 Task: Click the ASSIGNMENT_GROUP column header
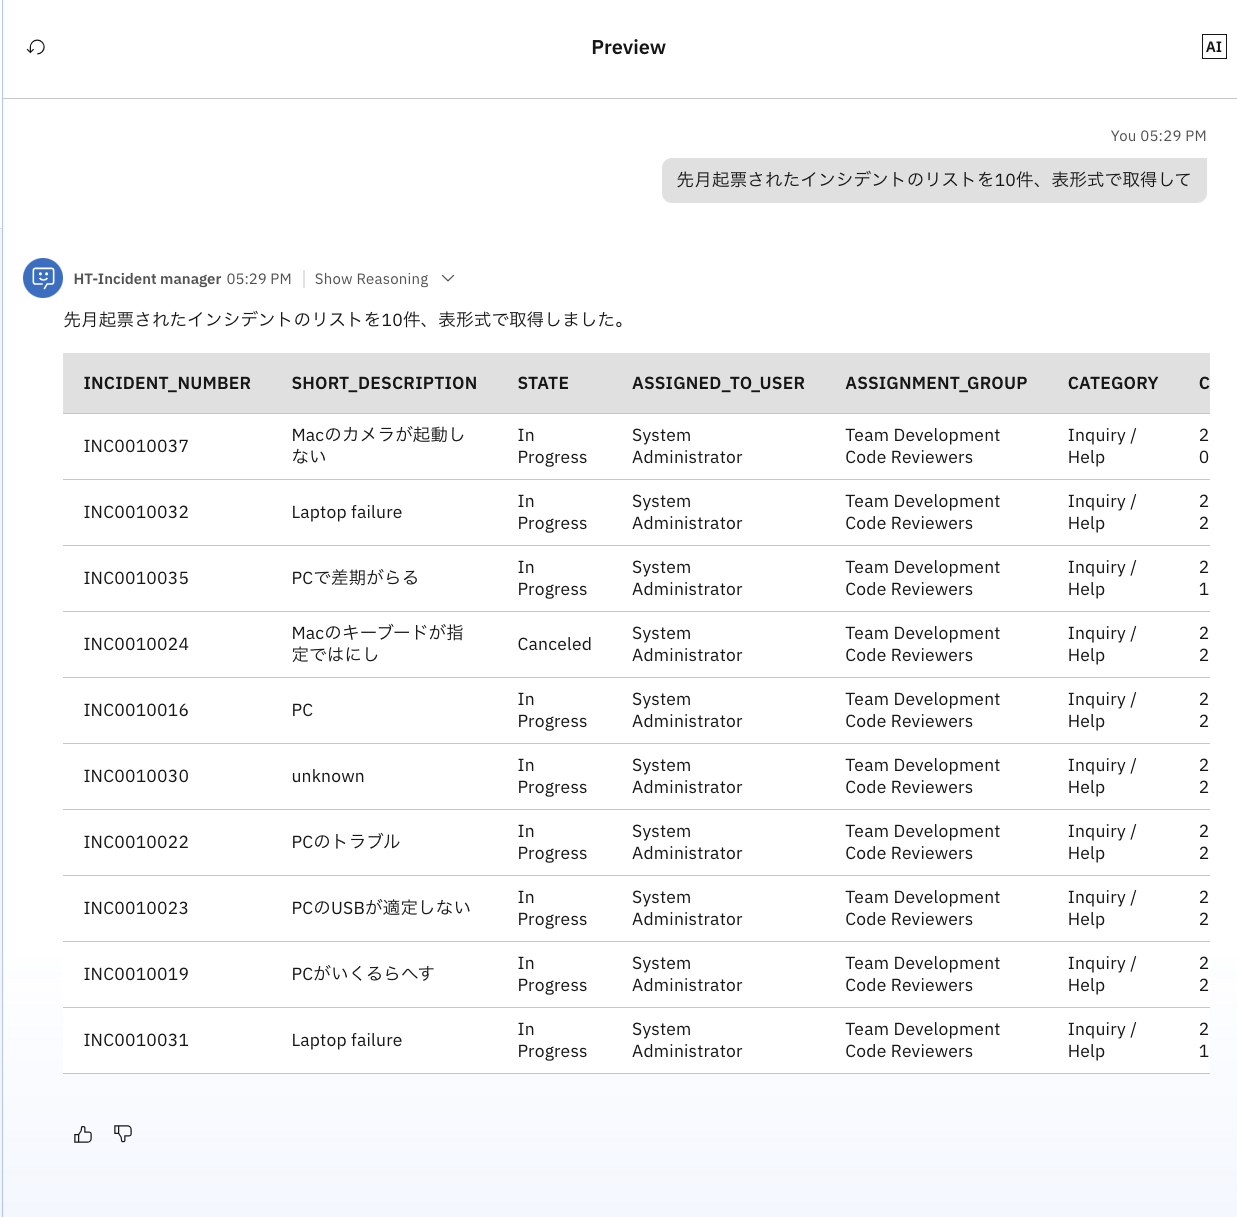click(936, 383)
